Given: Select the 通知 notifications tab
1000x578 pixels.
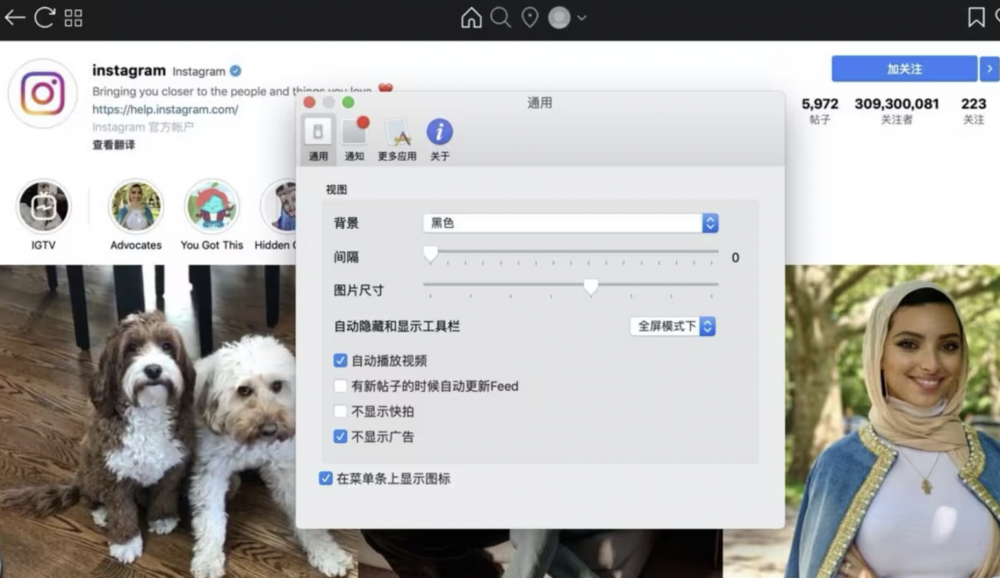Looking at the screenshot, I should (x=355, y=139).
